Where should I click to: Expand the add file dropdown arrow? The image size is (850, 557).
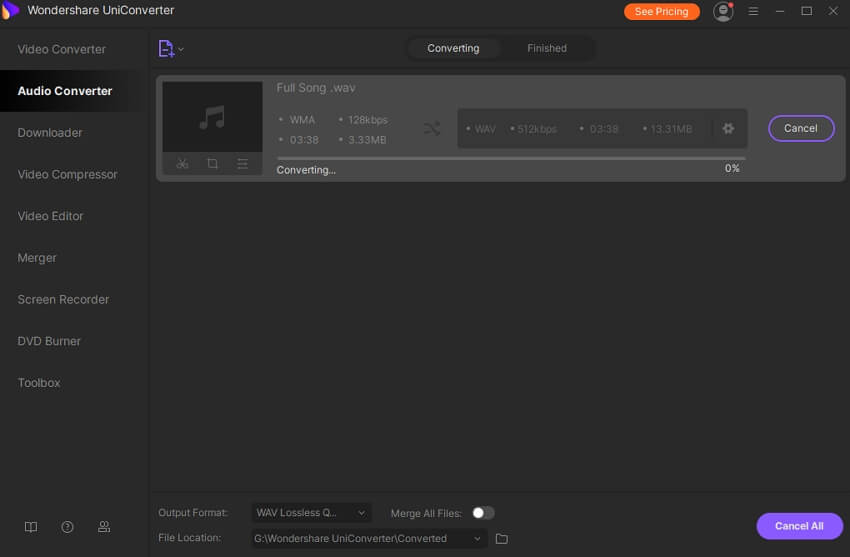[181, 49]
